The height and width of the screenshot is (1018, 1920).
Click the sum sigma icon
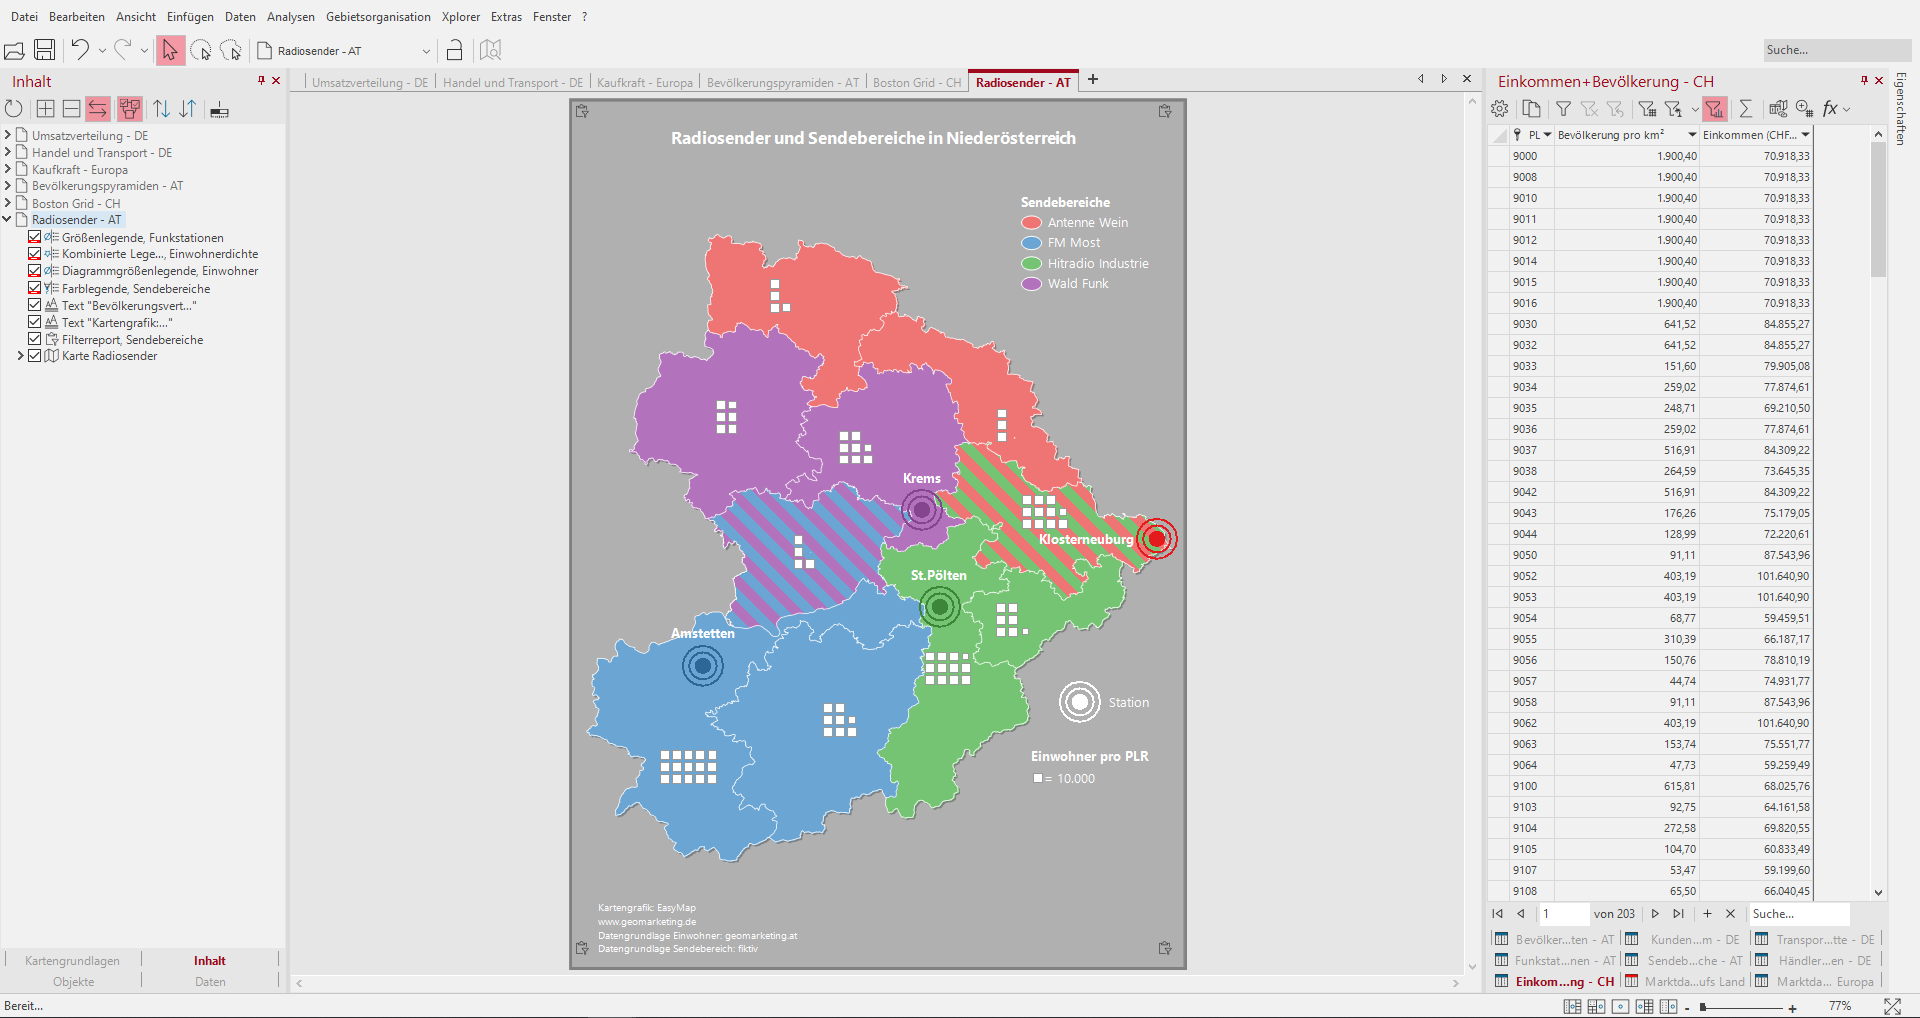(1746, 109)
